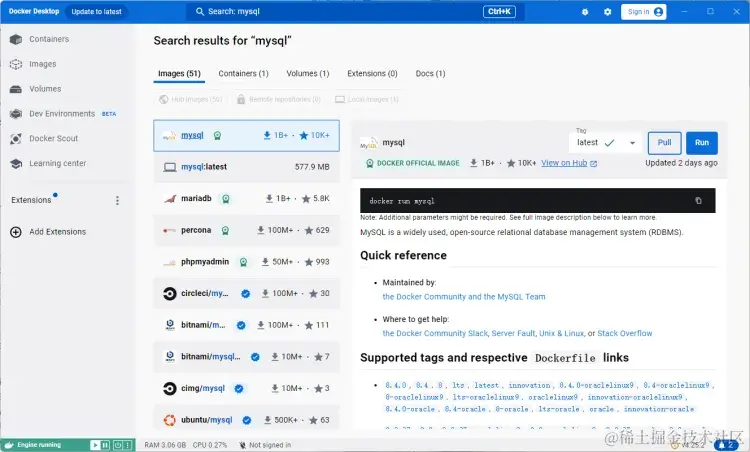Toggle the Hub images (50) filter
Viewport: 750px width, 452px height.
[x=191, y=99]
